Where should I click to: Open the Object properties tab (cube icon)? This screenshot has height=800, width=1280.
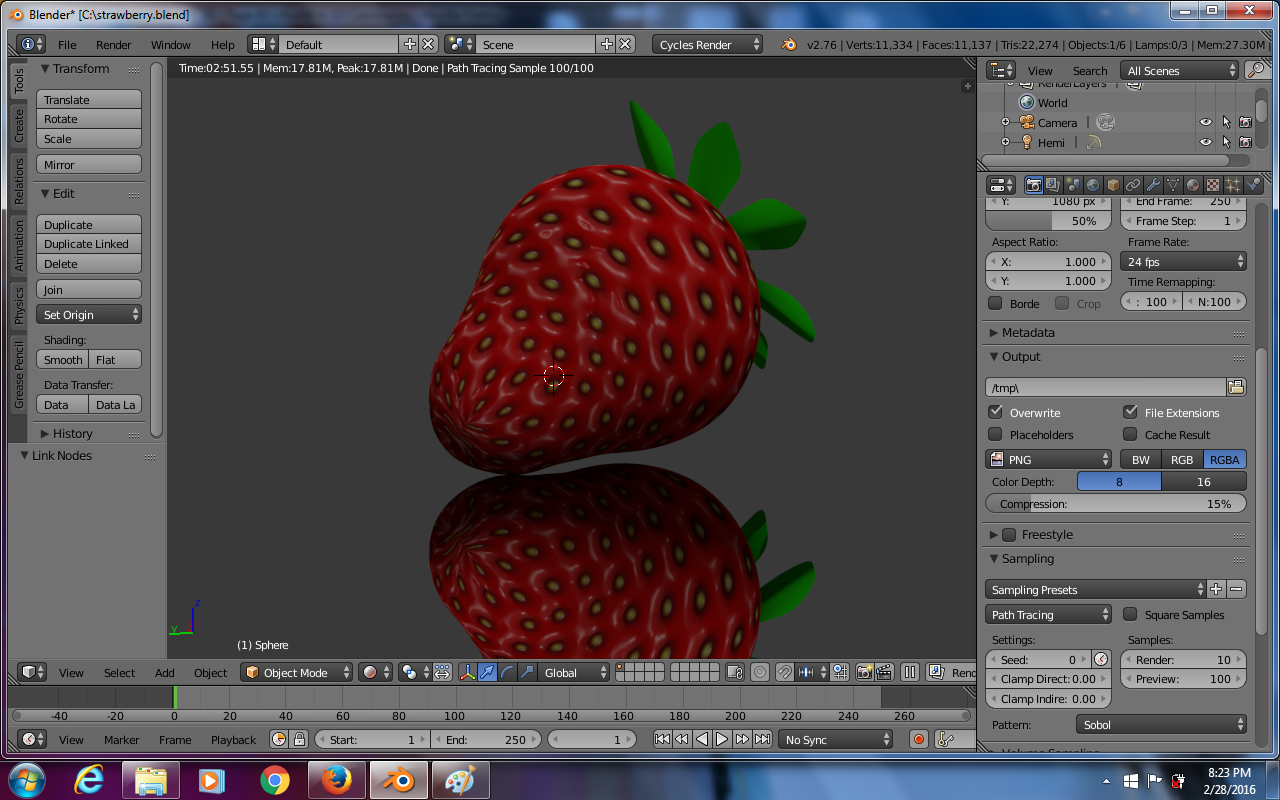[1113, 185]
